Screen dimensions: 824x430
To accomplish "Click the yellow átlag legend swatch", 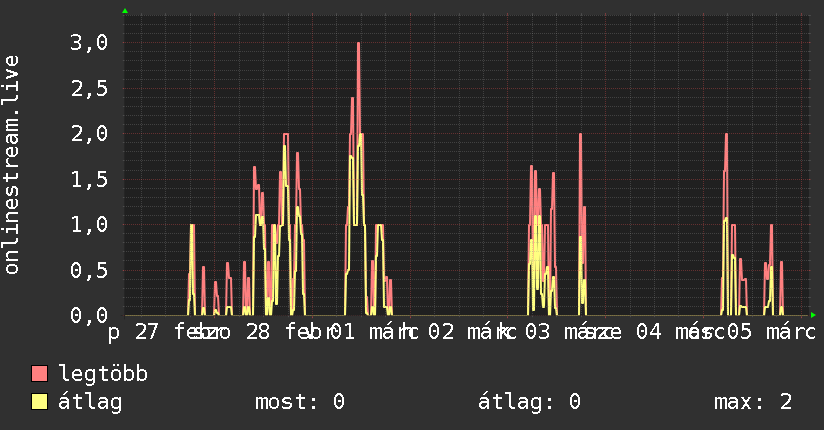I will pos(39,402).
